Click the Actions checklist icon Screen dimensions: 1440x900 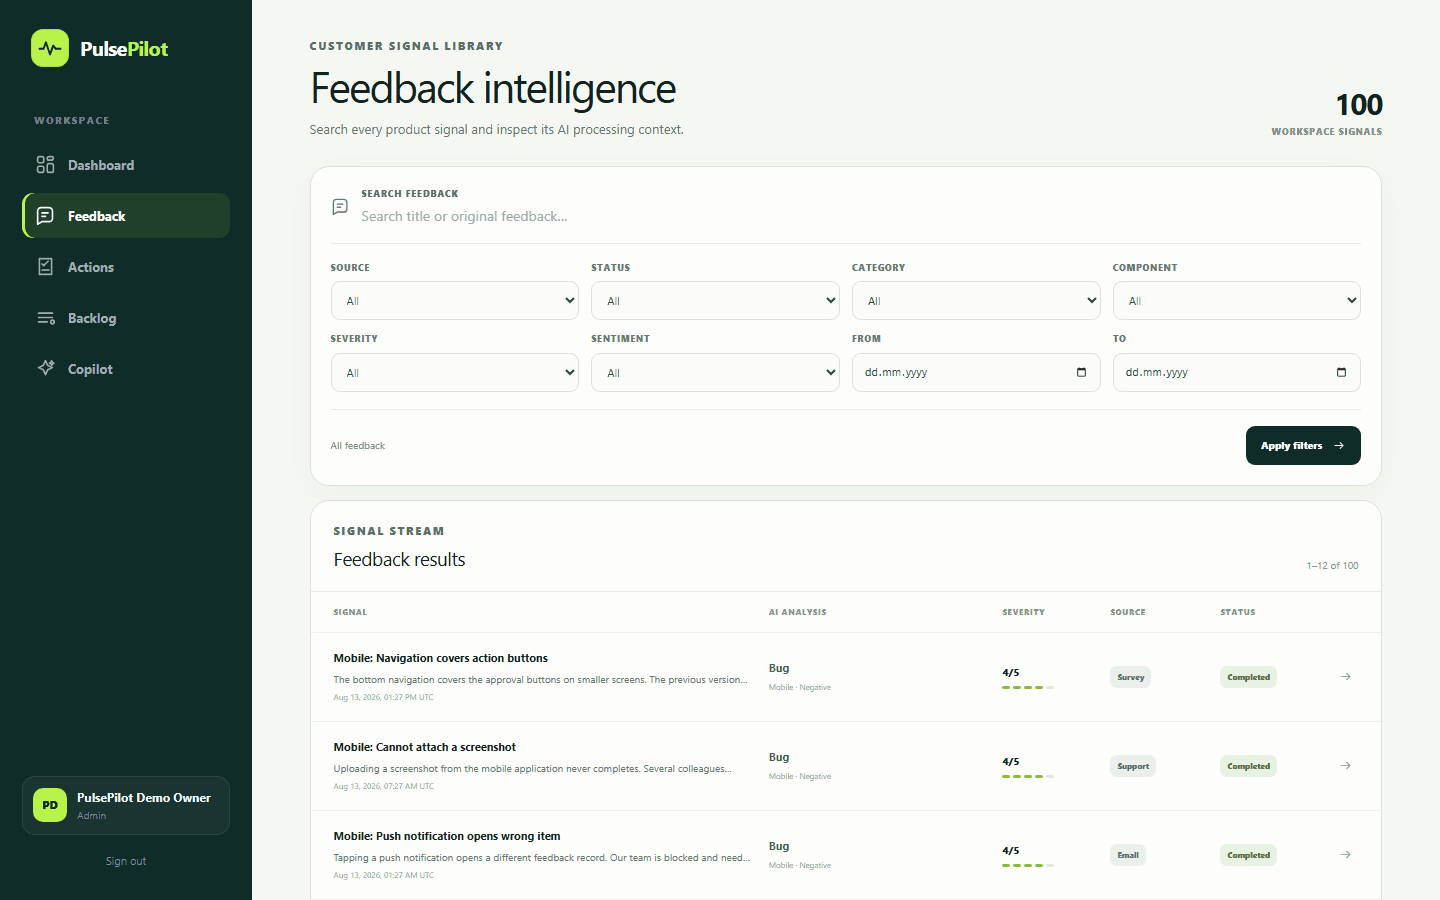pos(46,267)
